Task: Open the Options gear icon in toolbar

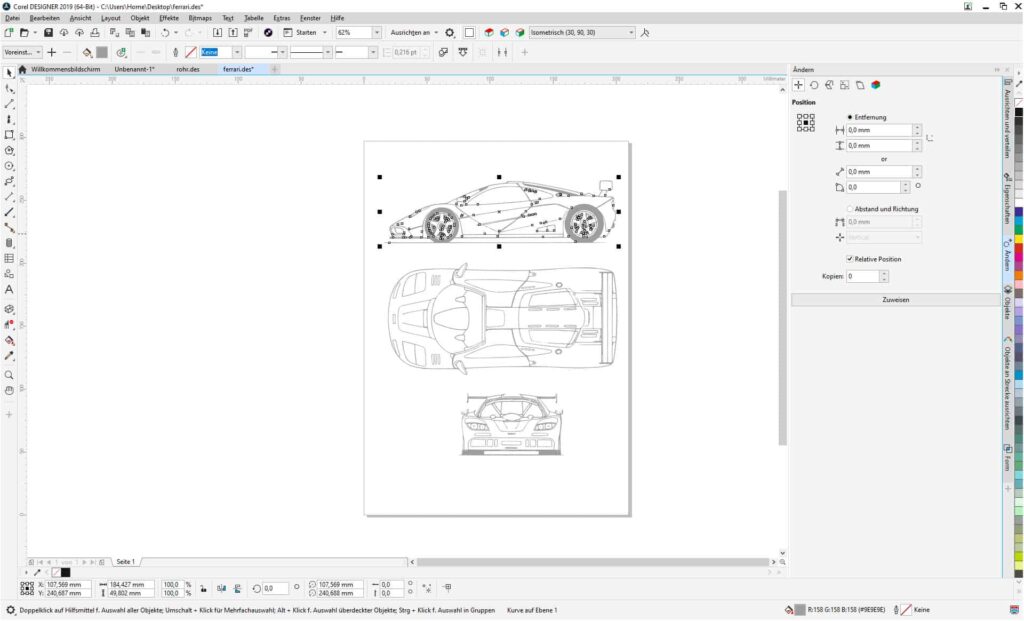Action: (x=450, y=32)
